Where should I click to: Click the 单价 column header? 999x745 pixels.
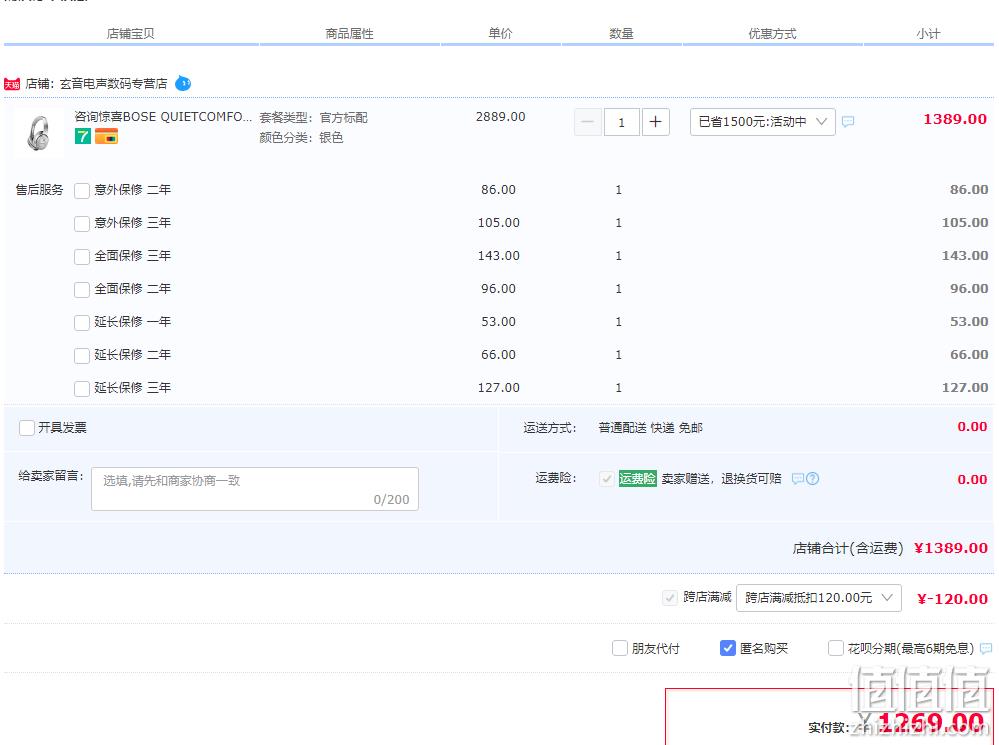500,34
